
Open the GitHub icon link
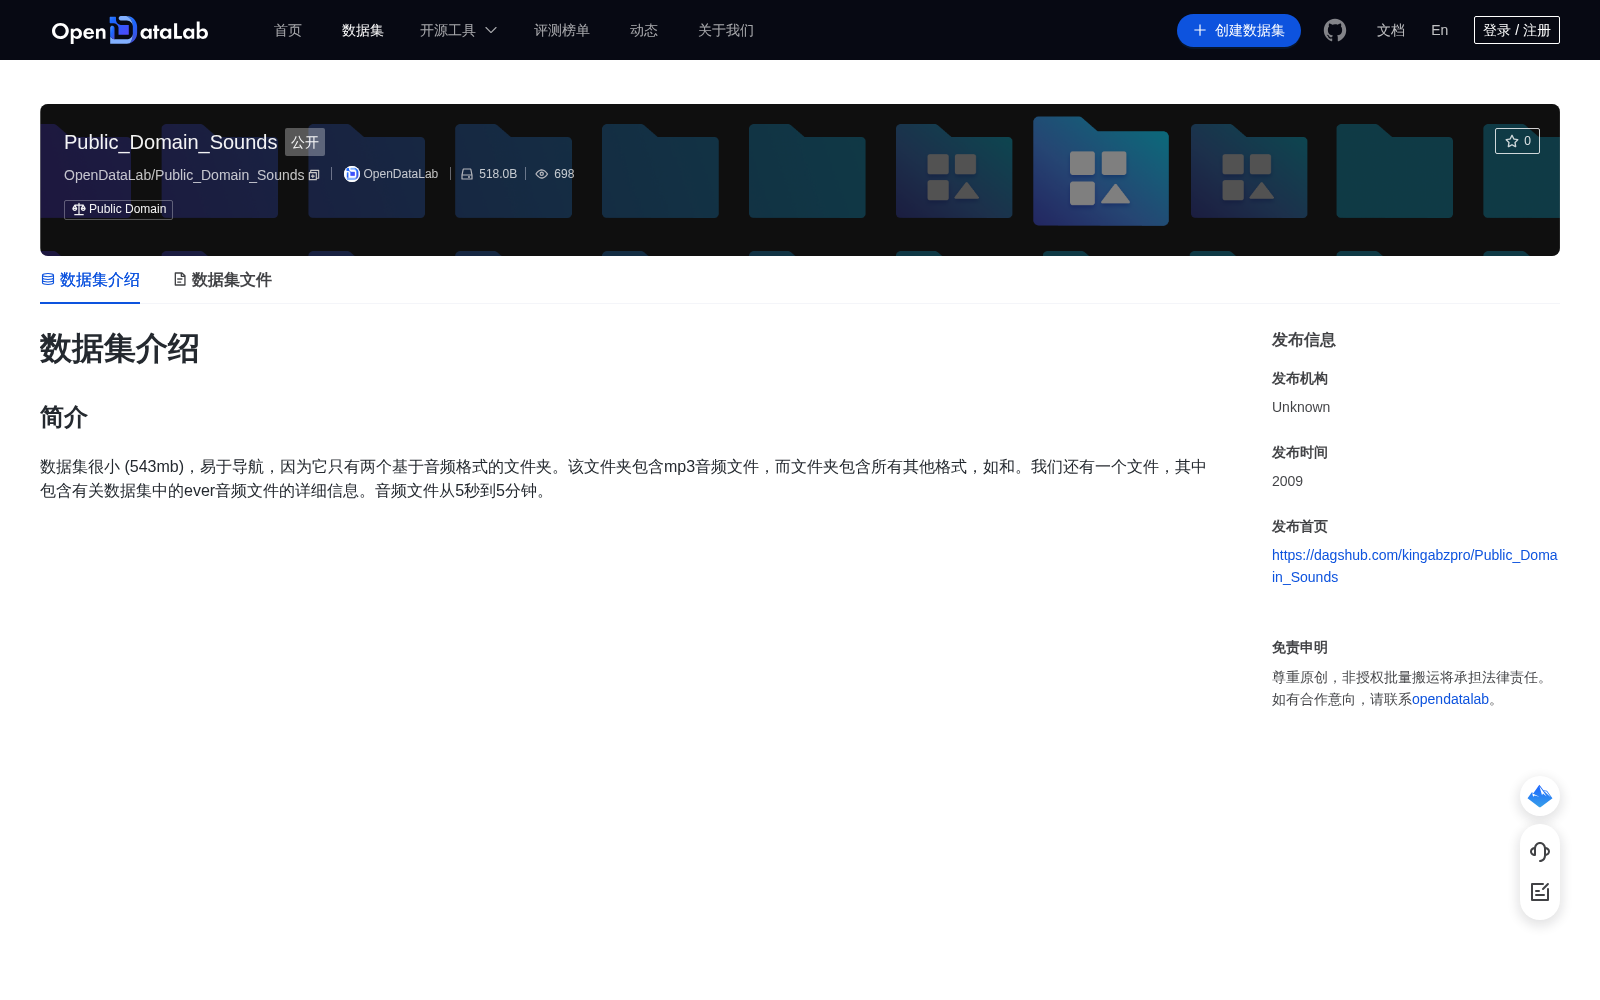1335,30
